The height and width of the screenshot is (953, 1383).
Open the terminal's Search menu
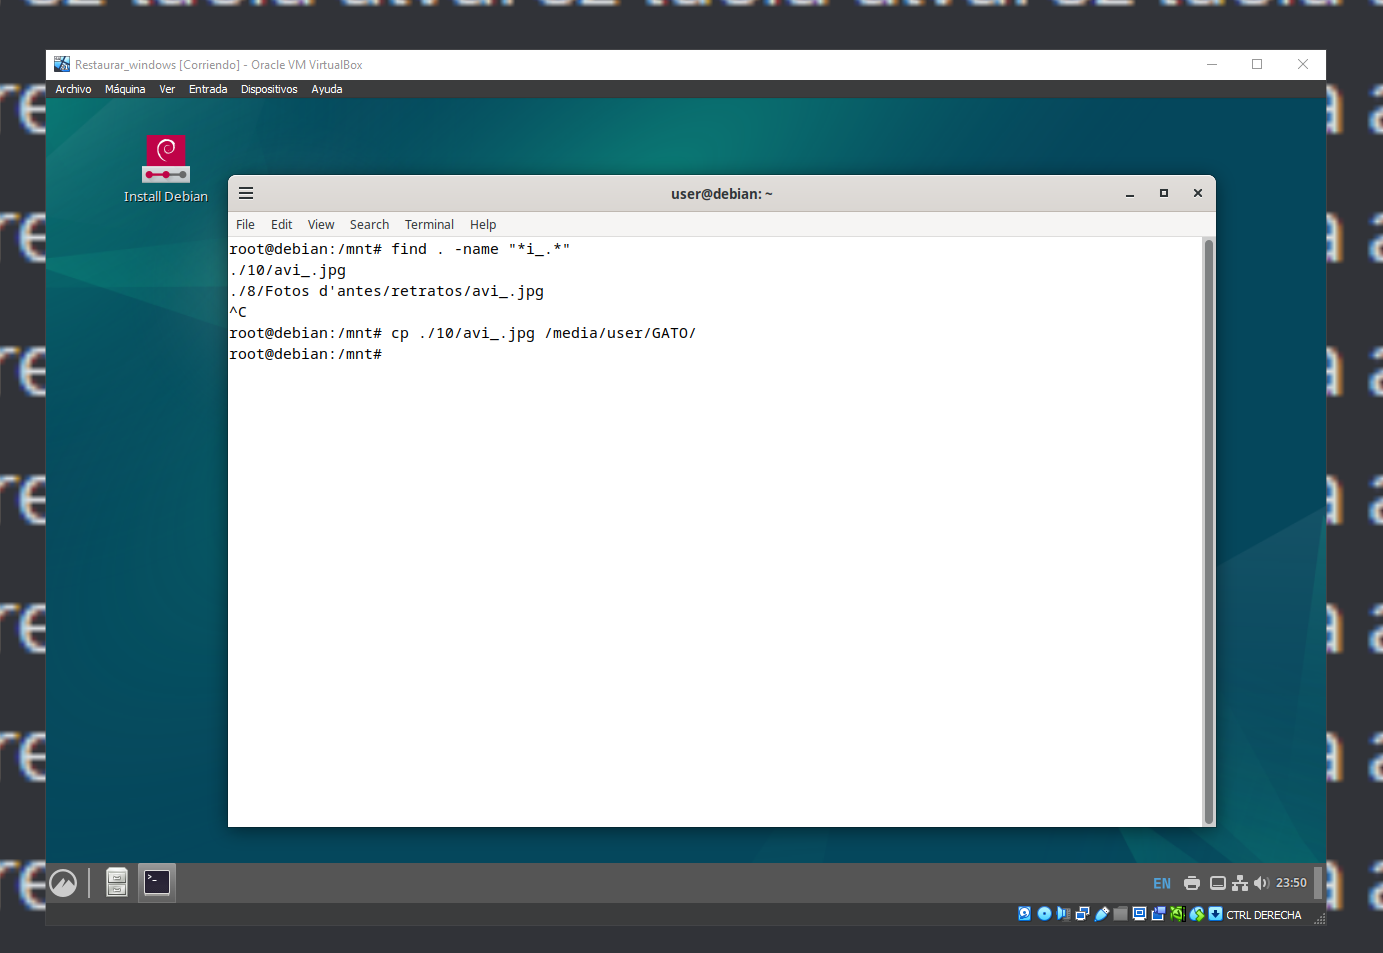point(369,225)
